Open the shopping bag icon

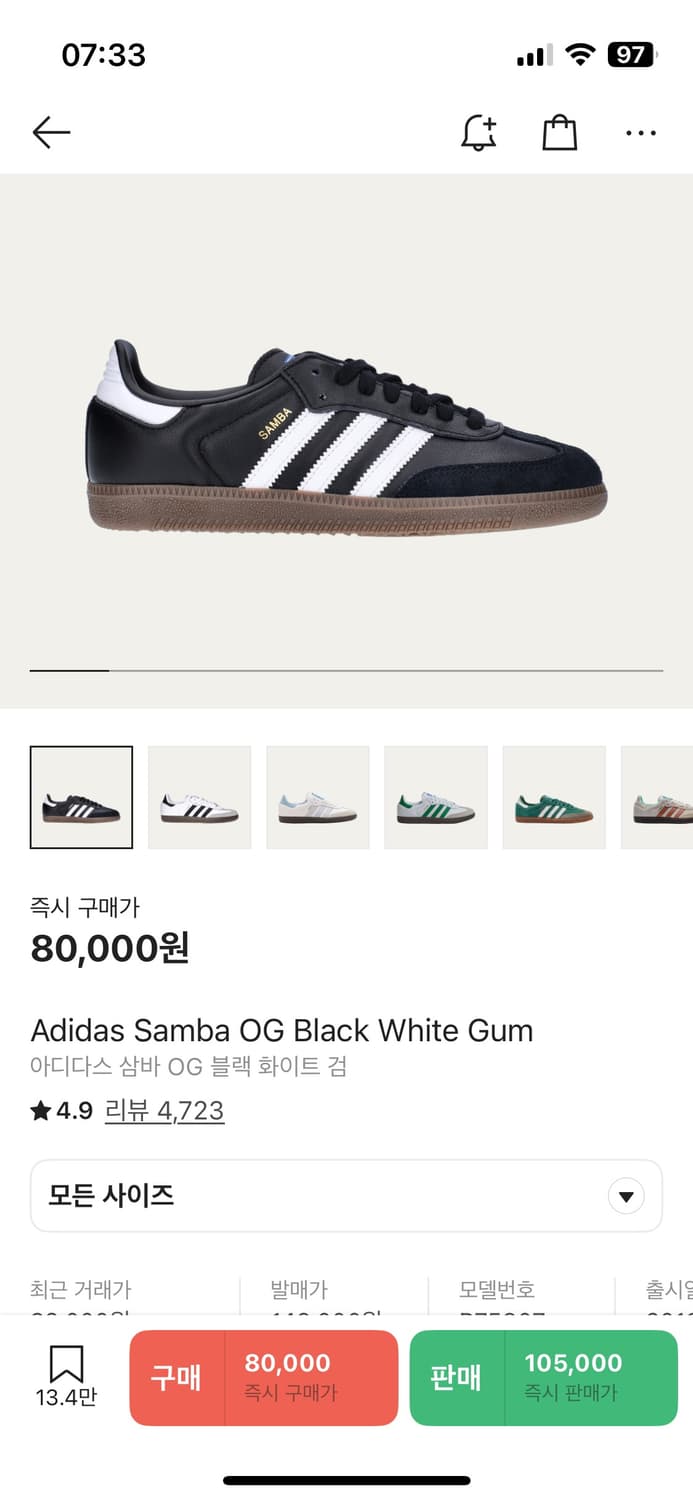[x=560, y=132]
